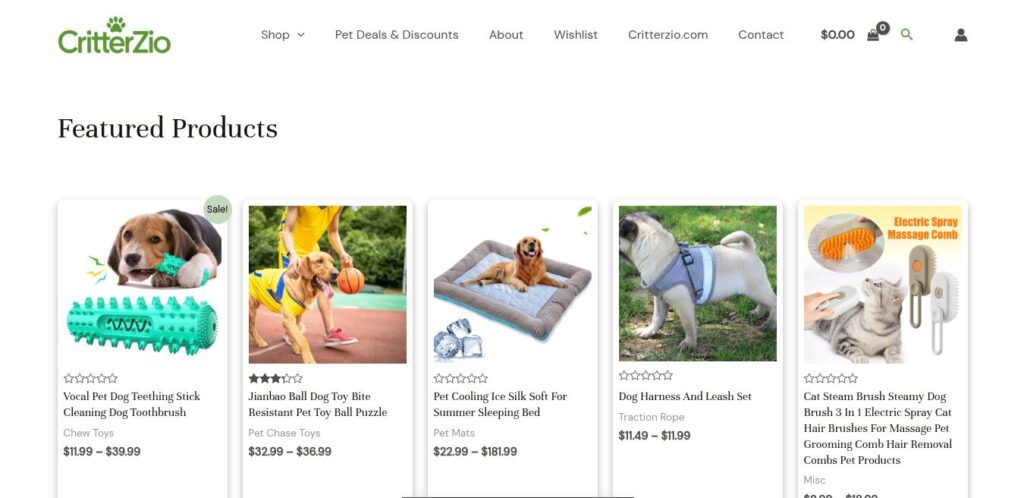Open Dog Harness And Leash Set link

685,396
